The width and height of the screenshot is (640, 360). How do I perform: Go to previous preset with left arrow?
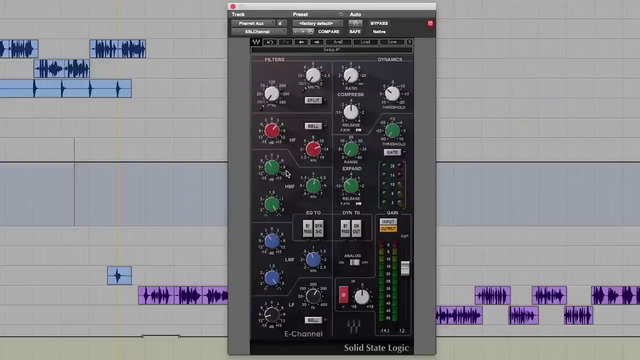tap(302, 42)
